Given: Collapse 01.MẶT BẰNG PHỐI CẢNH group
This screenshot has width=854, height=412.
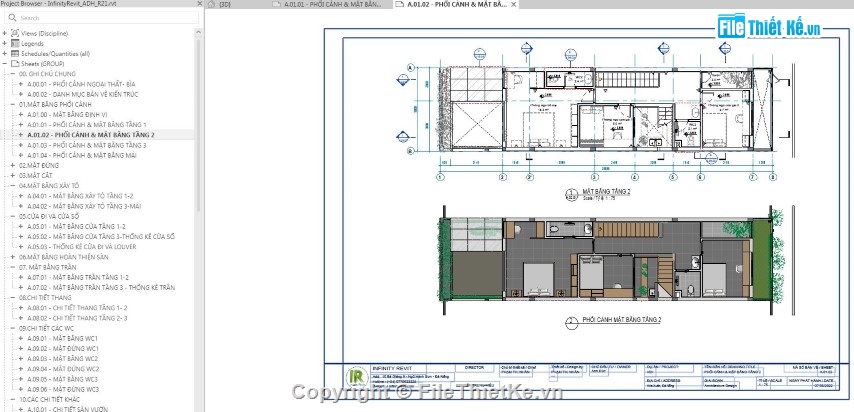Looking at the screenshot, I should pos(13,105).
